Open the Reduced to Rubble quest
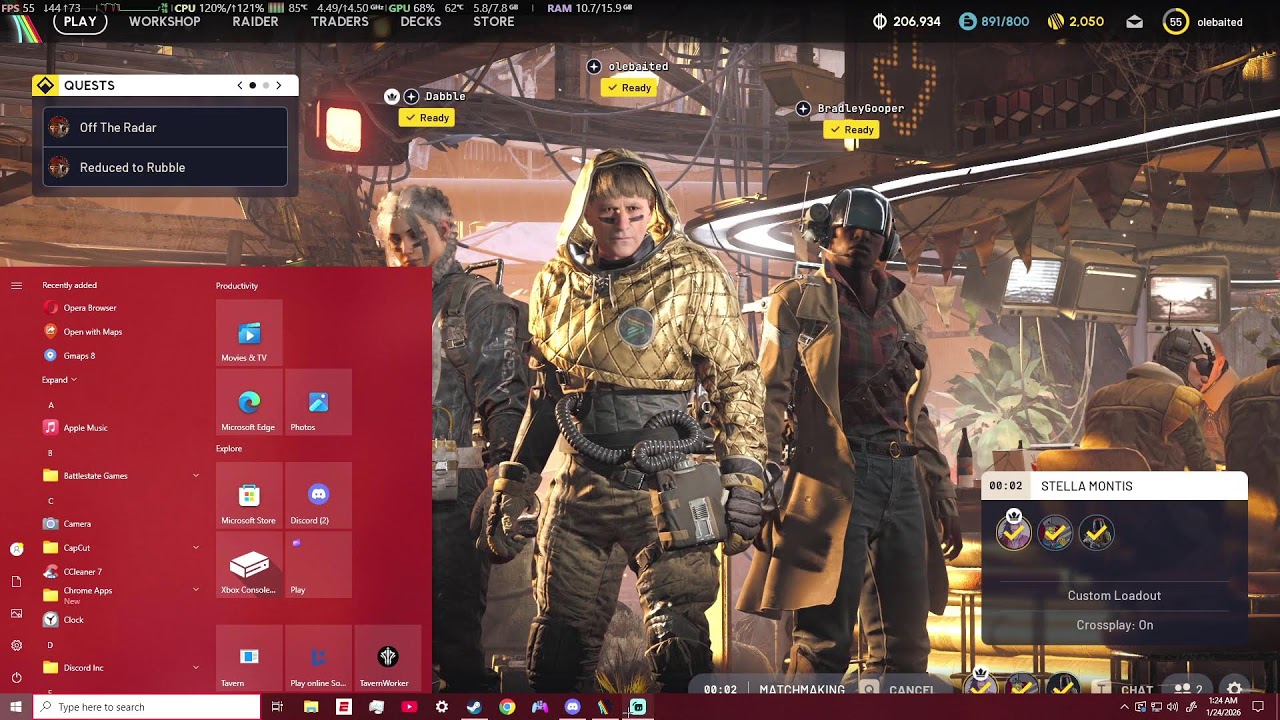 tap(165, 168)
